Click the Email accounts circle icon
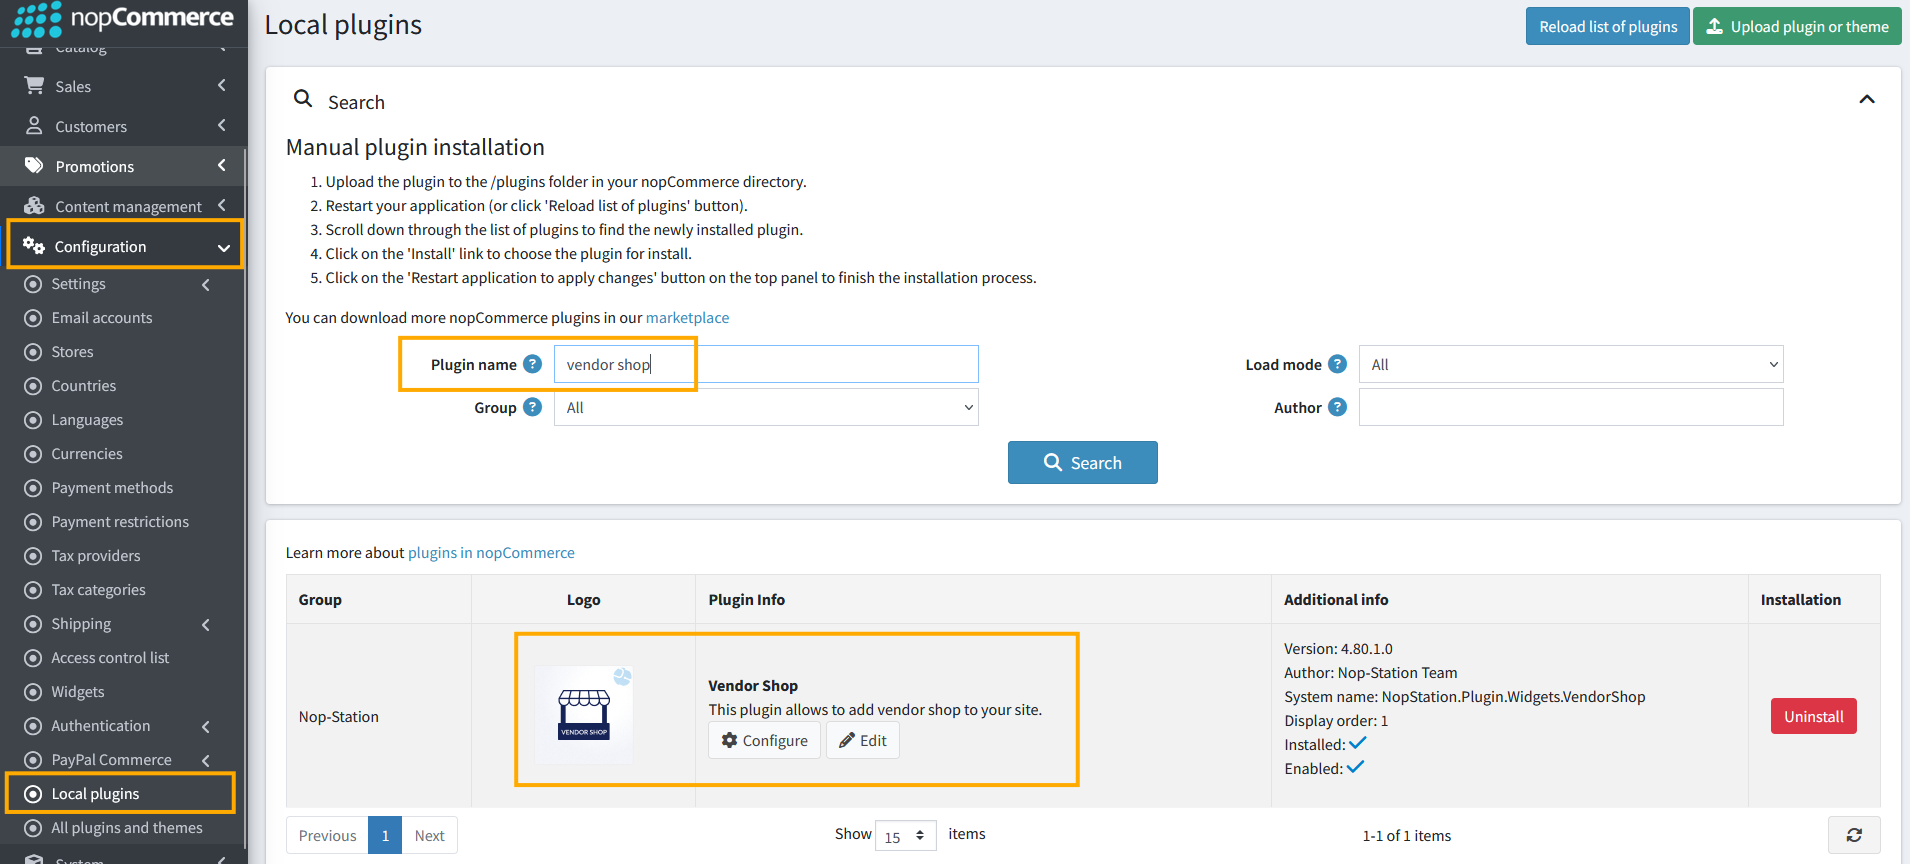Viewport: 1910px width, 864px height. (x=33, y=318)
